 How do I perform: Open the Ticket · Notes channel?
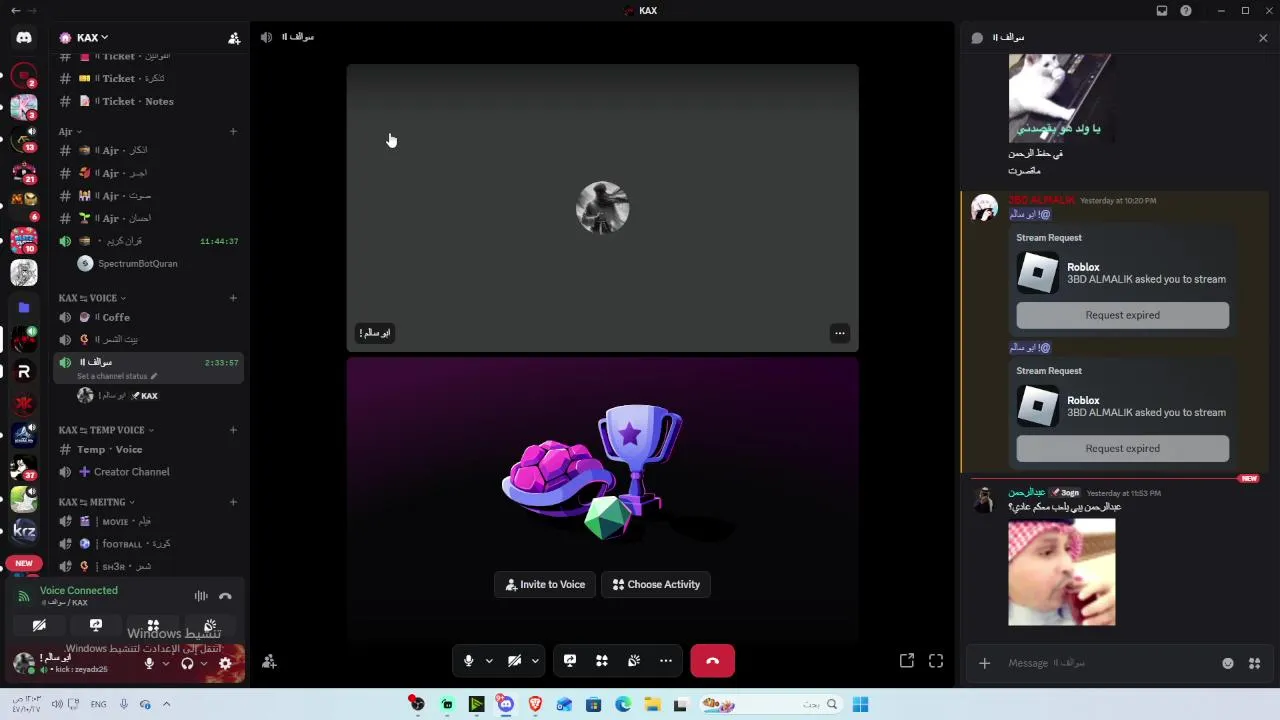tap(149, 101)
